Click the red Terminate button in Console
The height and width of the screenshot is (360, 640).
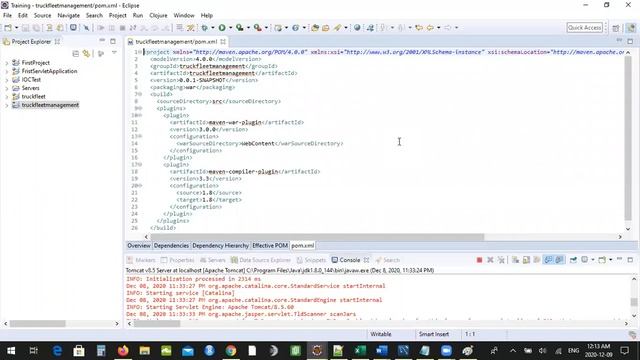[480, 260]
